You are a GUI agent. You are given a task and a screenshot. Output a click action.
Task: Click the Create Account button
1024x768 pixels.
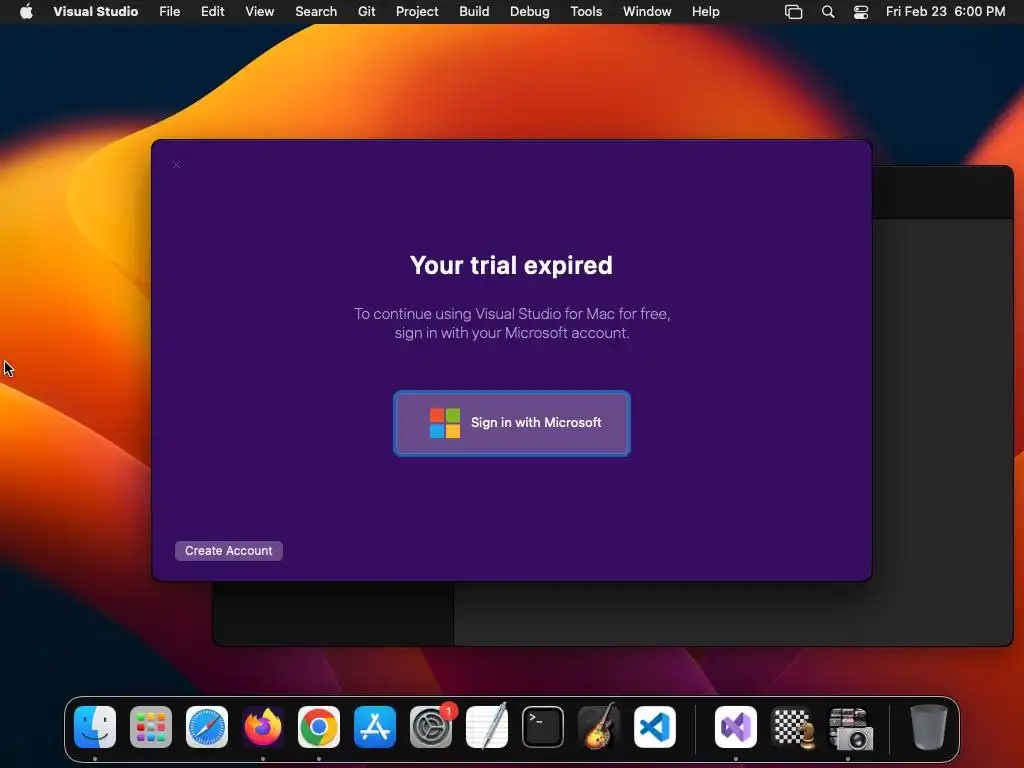point(229,551)
